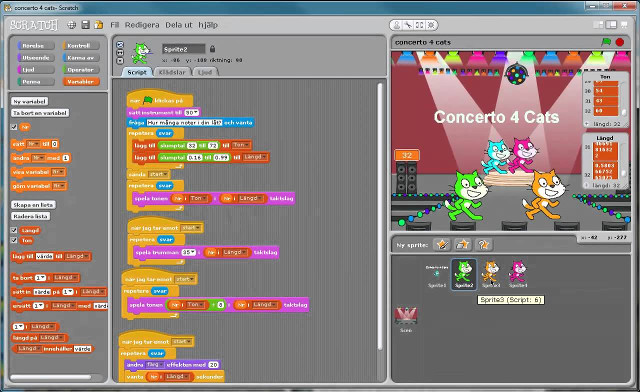Viewport: 640px width, 392px height.
Task: Open the Redigera menu
Action: 142,25
